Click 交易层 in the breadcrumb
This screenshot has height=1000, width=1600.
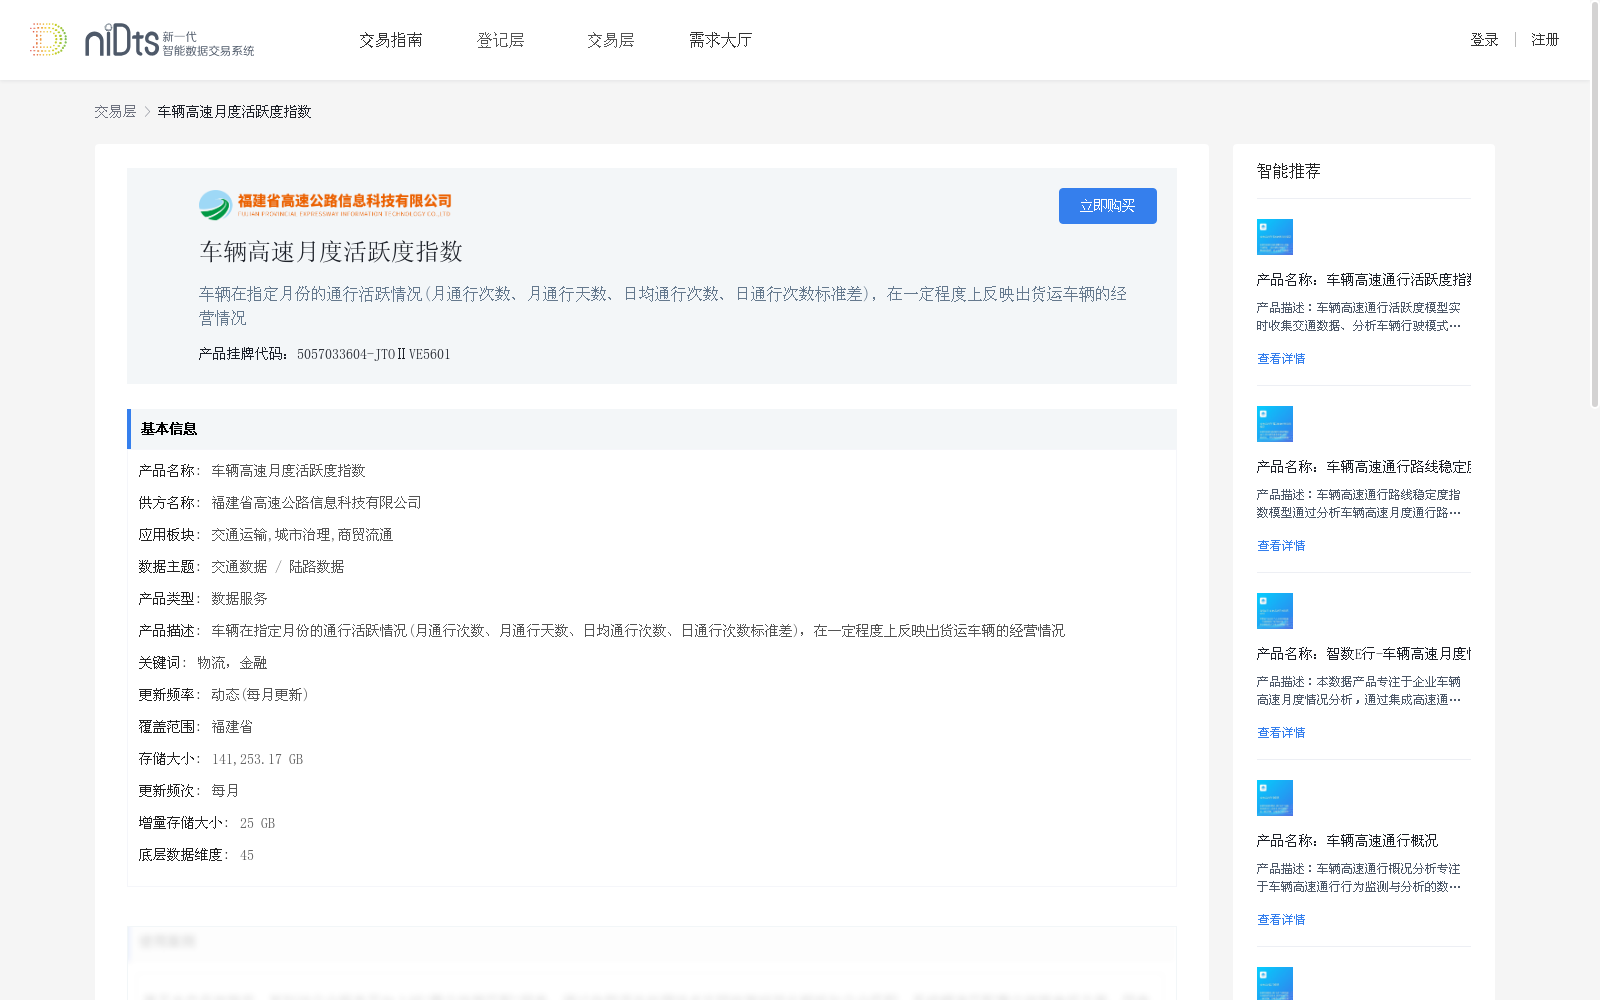[x=115, y=112]
